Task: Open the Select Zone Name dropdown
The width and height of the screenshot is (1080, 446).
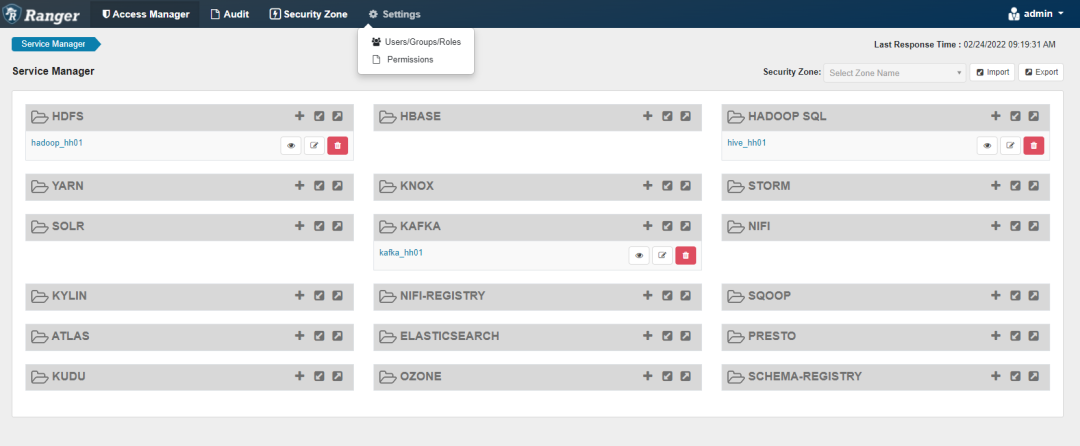Action: coord(895,73)
